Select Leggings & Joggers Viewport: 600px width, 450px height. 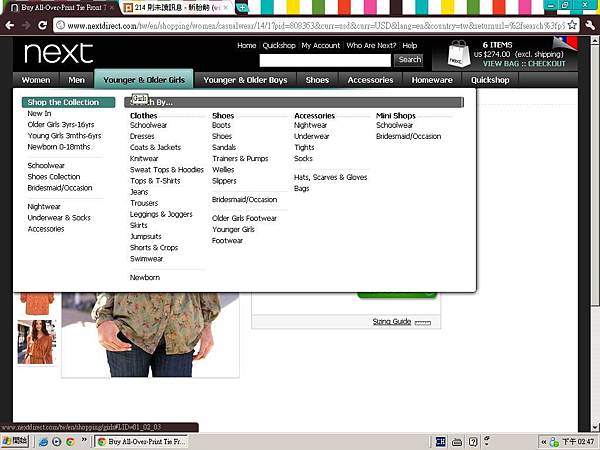161,214
